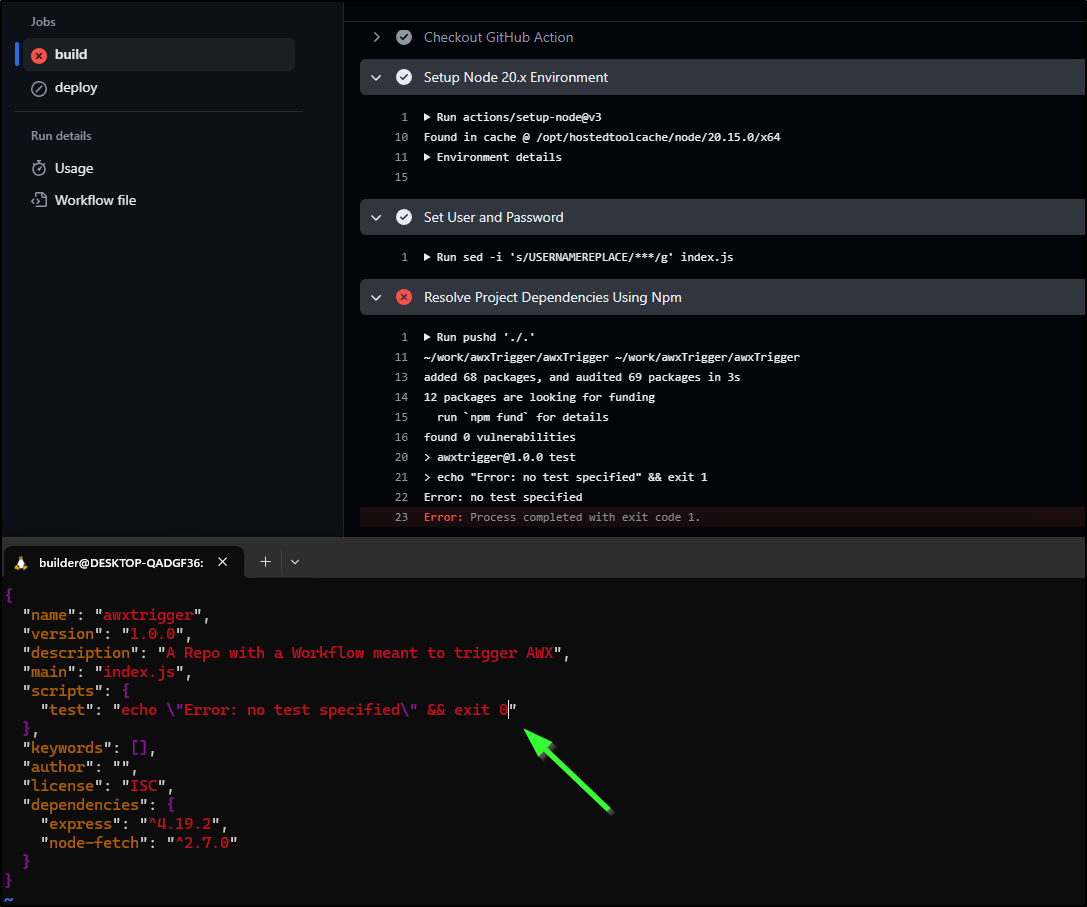Open the Usage run details
The height and width of the screenshot is (907, 1087).
tap(73, 169)
